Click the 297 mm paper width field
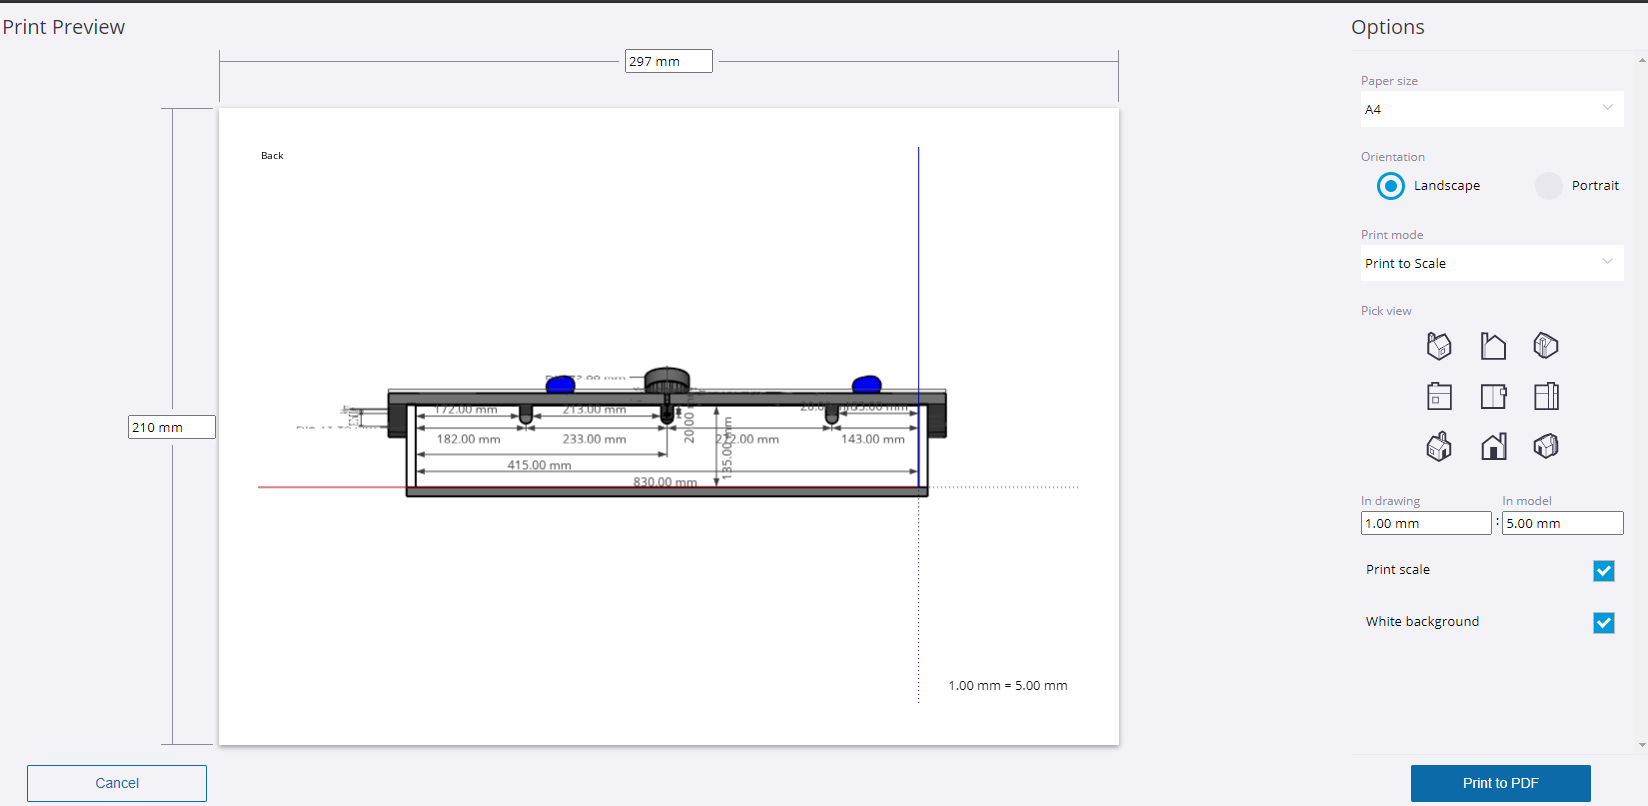The width and height of the screenshot is (1648, 806). coord(669,61)
